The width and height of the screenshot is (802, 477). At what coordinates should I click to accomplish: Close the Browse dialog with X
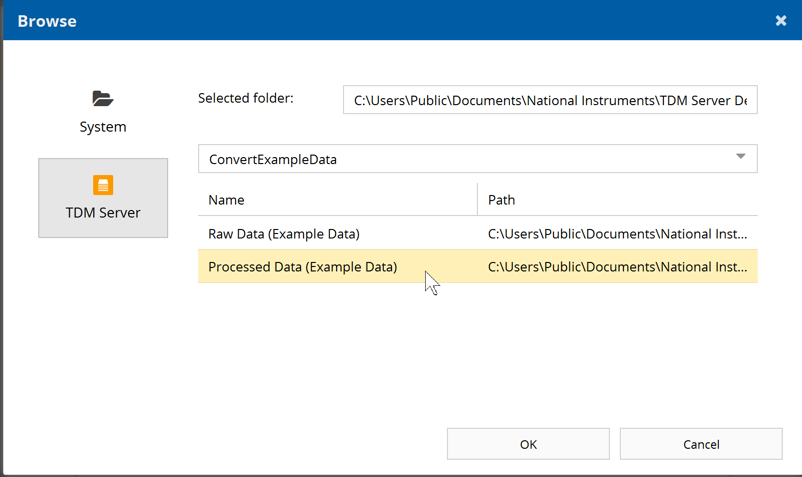point(781,20)
